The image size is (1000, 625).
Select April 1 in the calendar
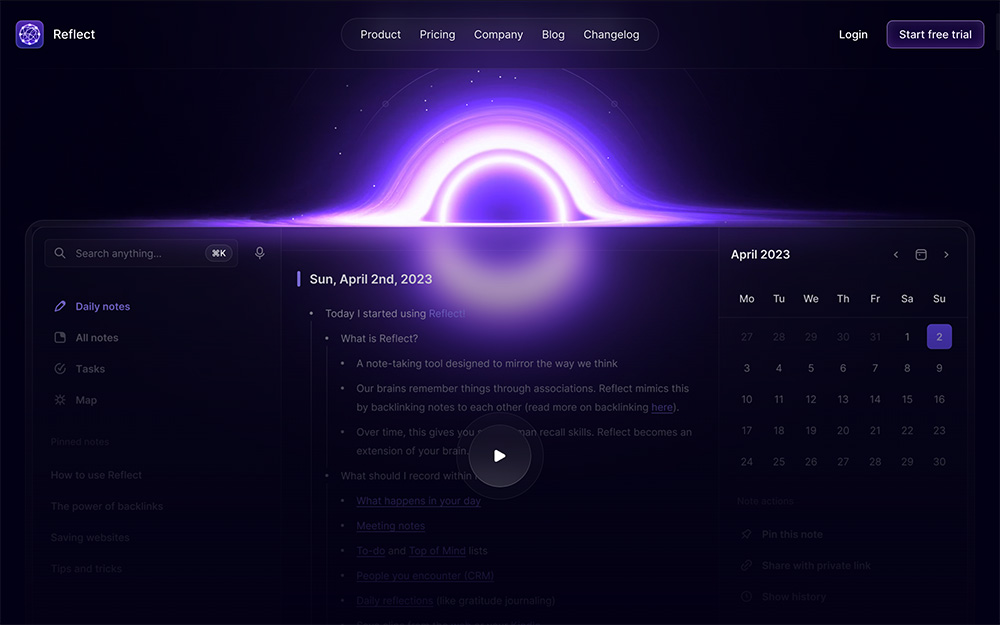pos(907,337)
